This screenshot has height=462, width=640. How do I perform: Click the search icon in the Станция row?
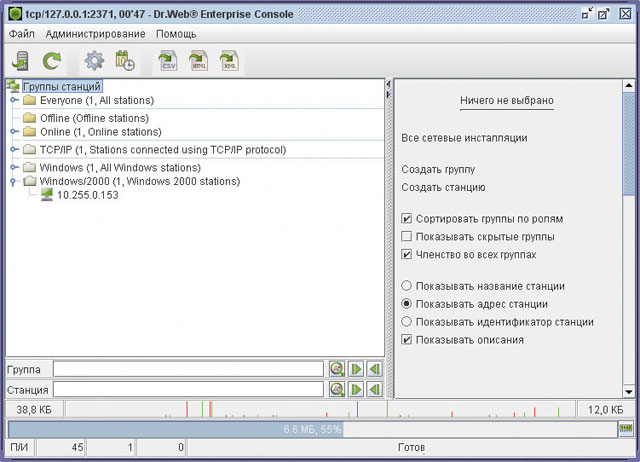click(x=337, y=389)
